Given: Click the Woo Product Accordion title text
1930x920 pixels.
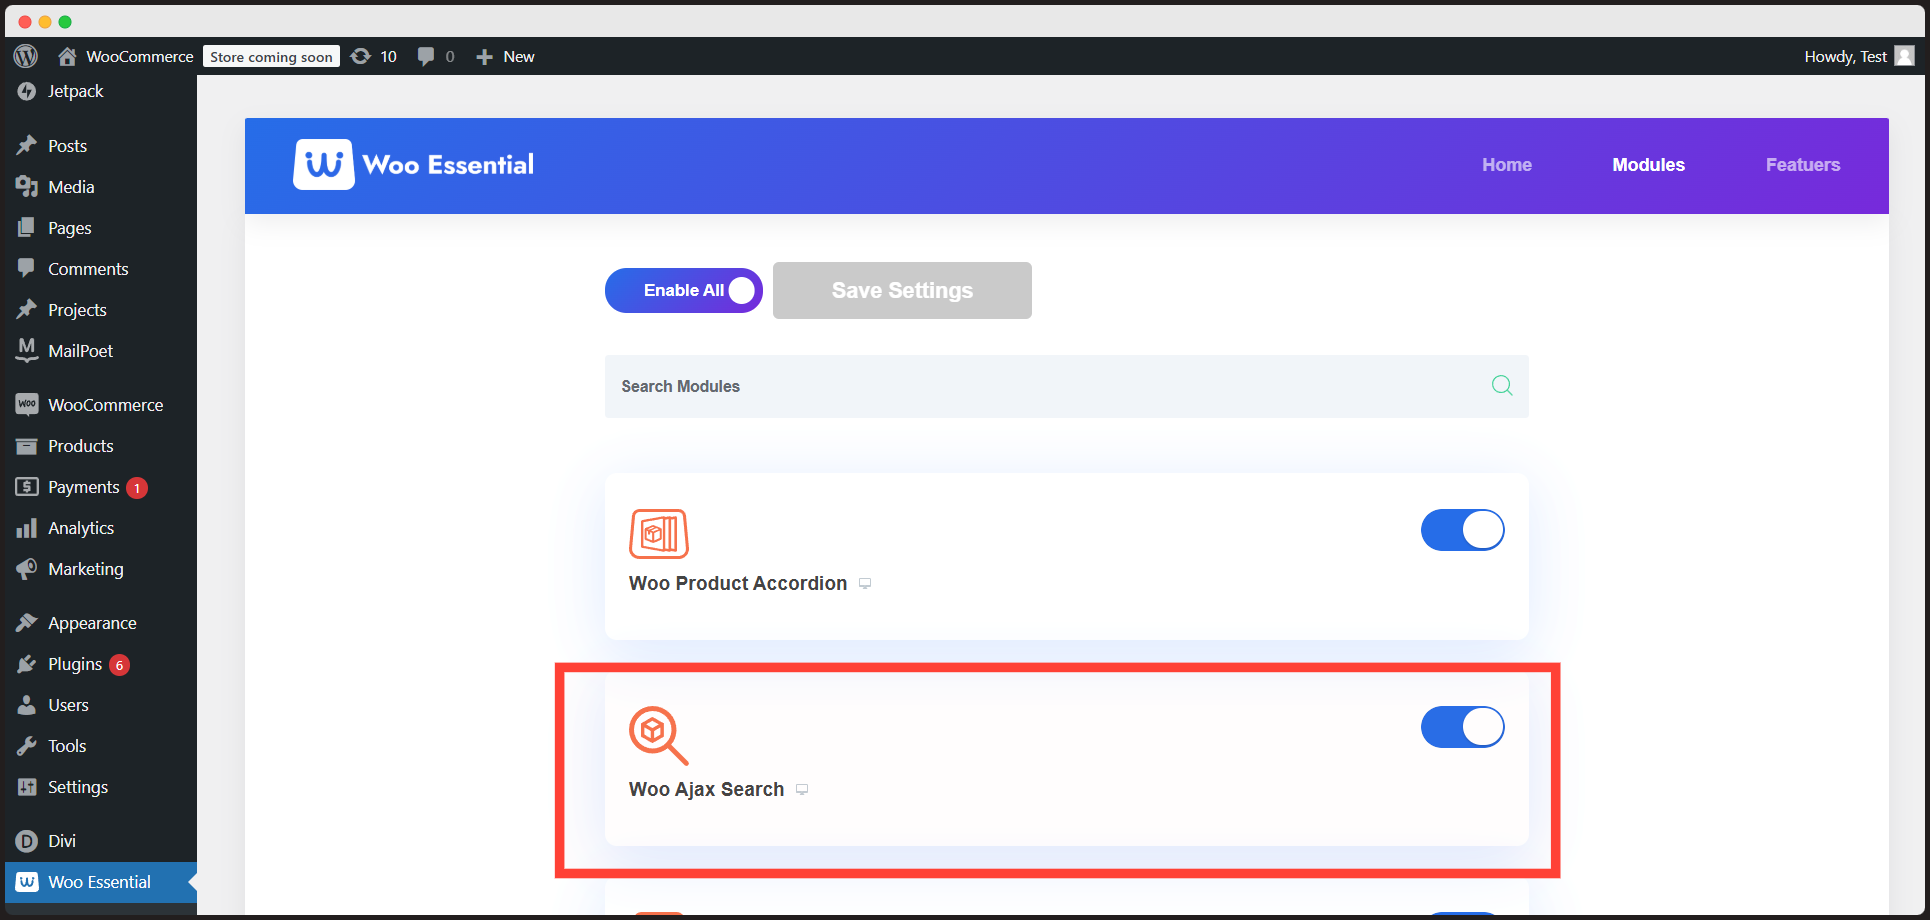Looking at the screenshot, I should point(738,583).
